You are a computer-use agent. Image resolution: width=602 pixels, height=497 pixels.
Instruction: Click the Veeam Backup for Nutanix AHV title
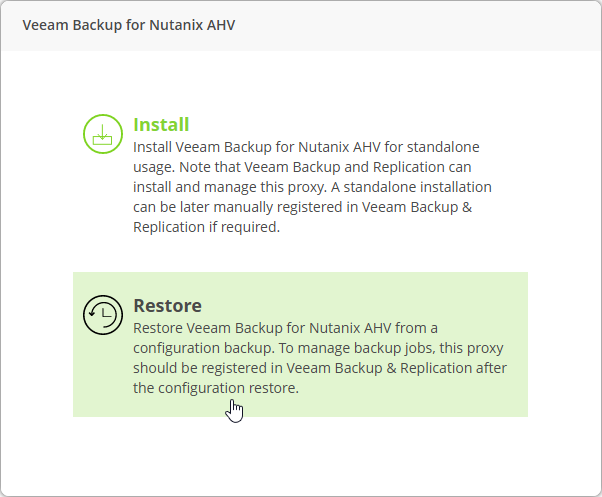click(129, 25)
